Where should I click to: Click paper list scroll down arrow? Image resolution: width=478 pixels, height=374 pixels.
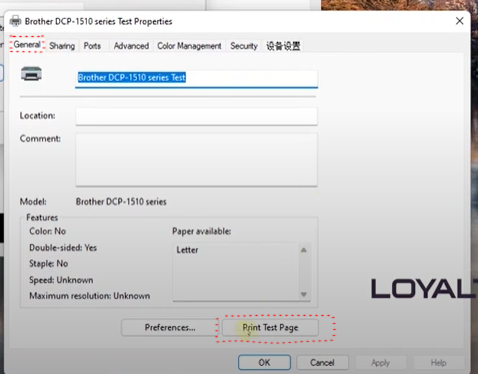pos(304,294)
